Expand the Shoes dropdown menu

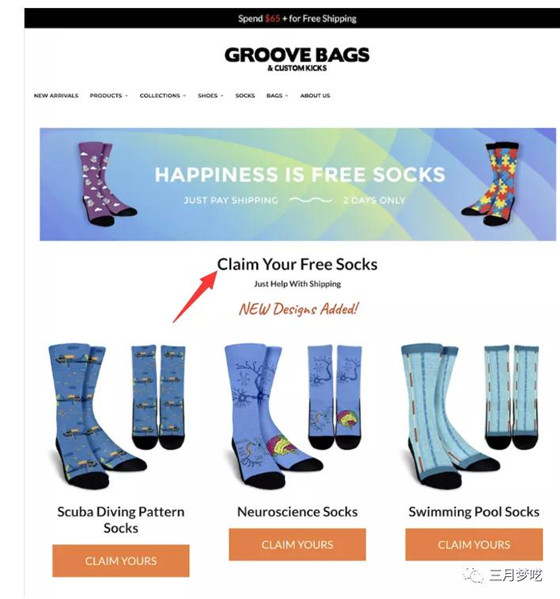210,96
